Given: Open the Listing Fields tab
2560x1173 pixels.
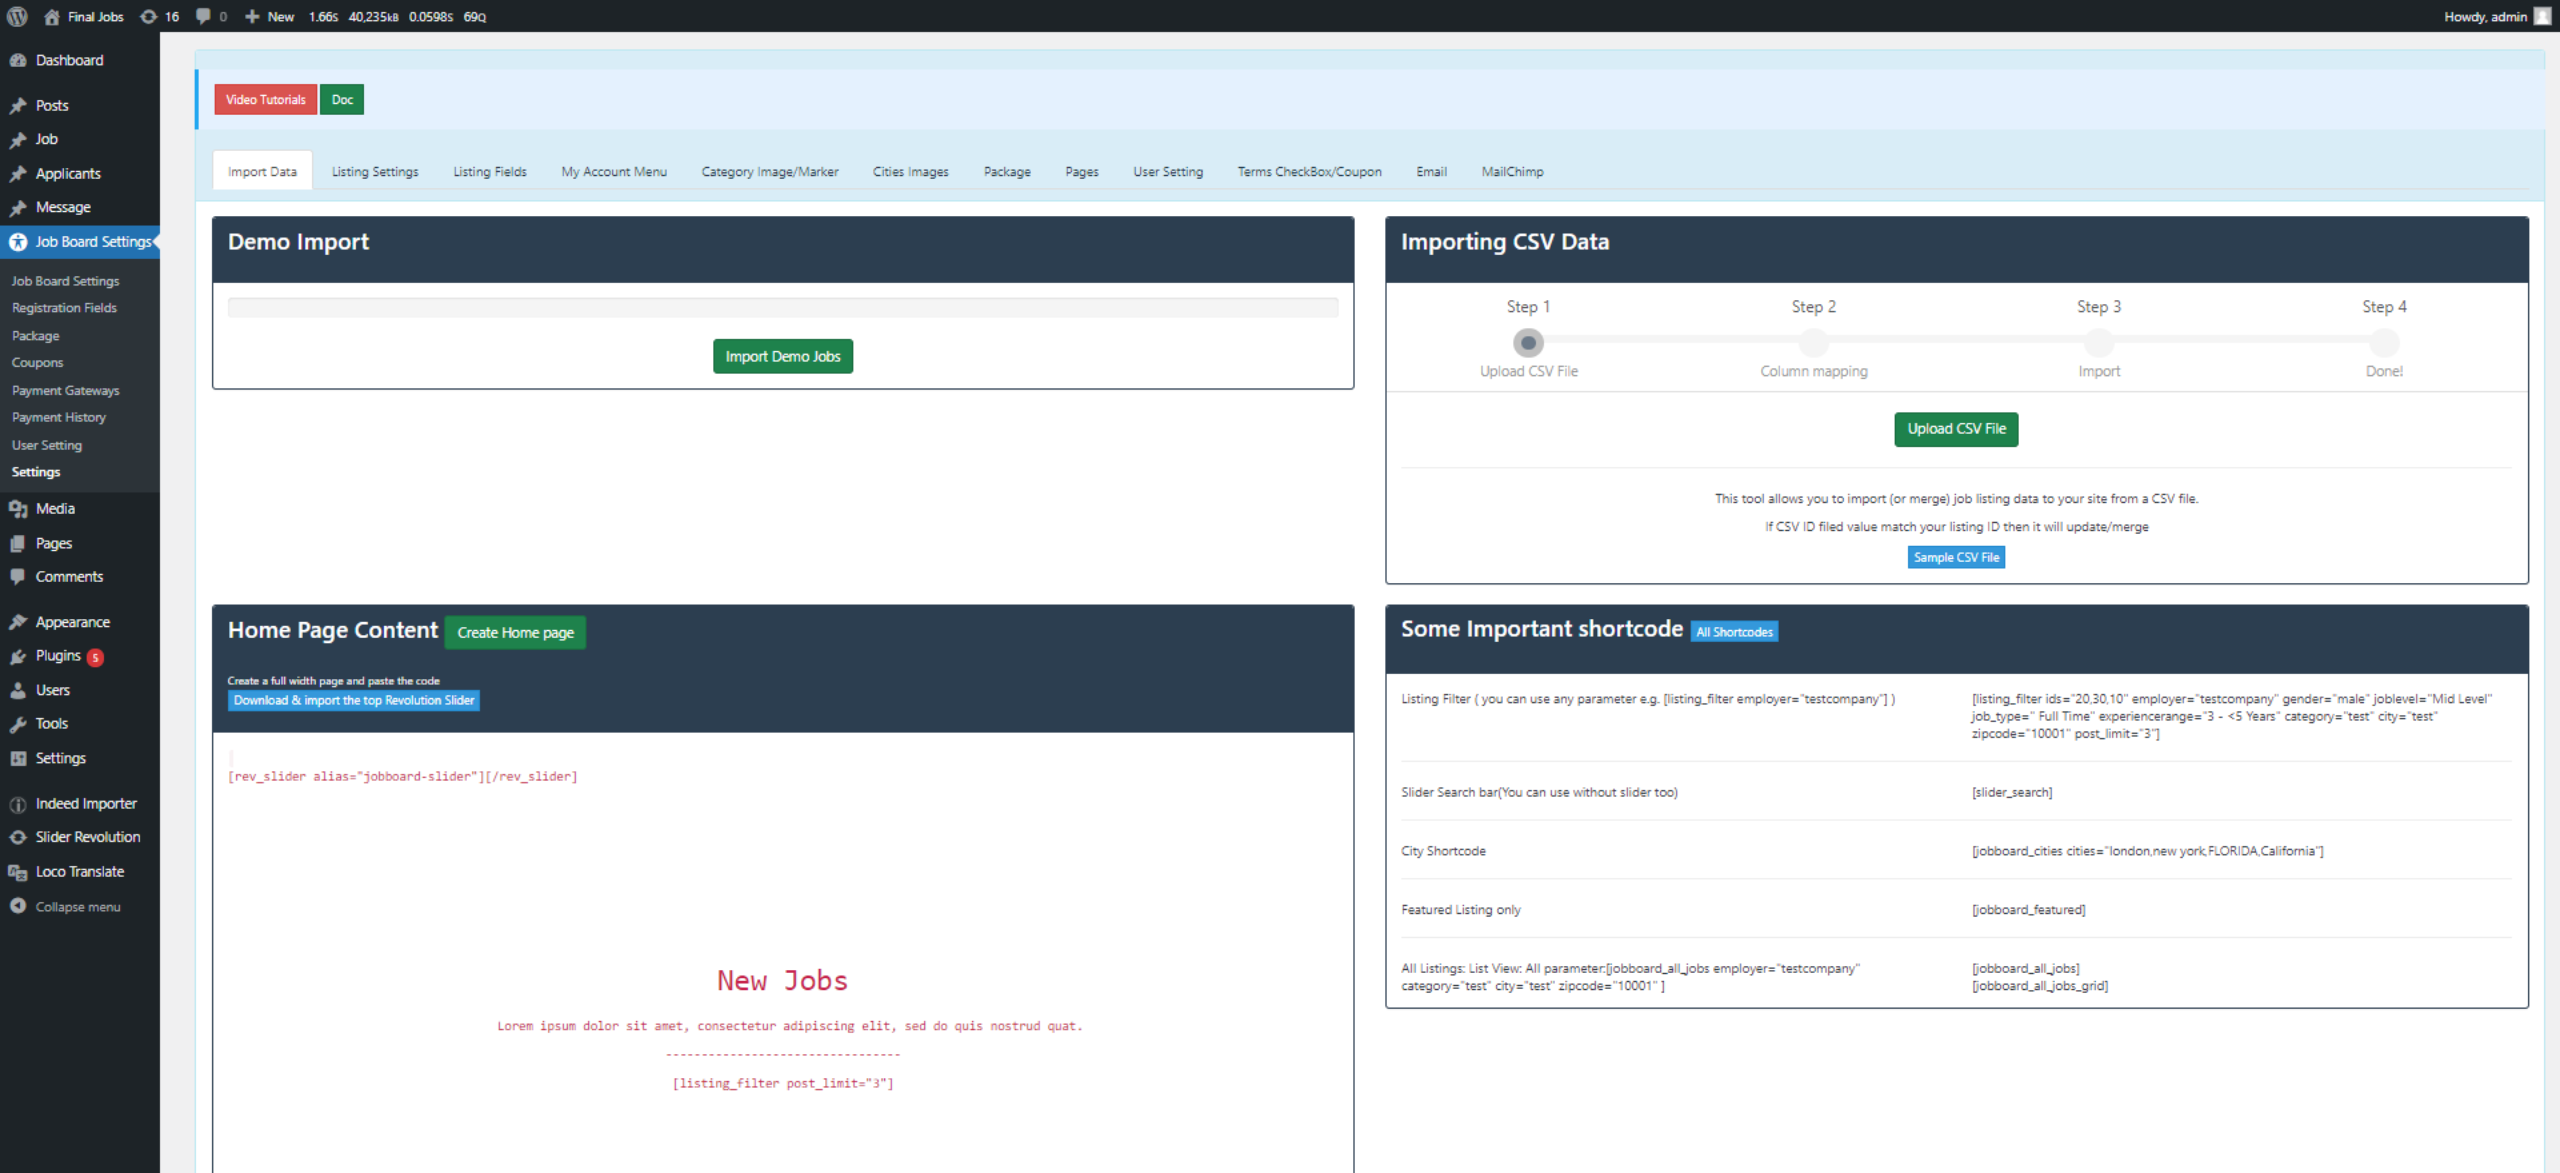Looking at the screenshot, I should coord(490,171).
